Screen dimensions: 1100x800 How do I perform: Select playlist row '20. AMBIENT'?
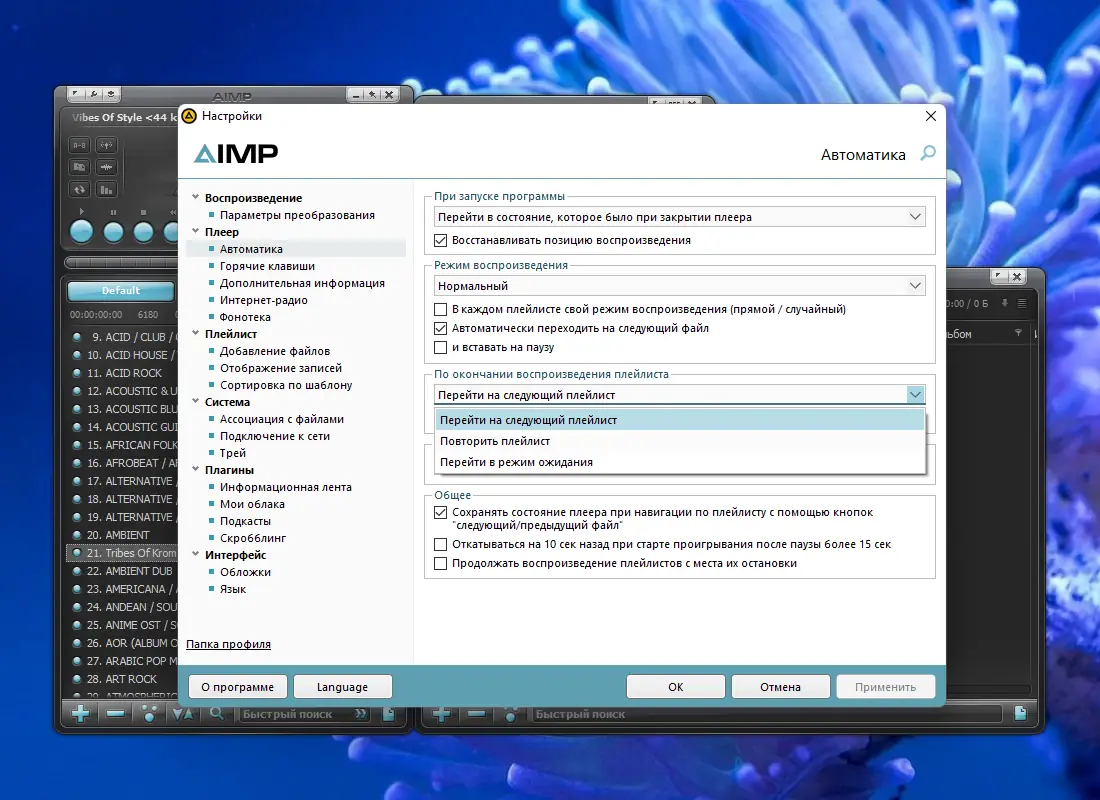pos(122,535)
